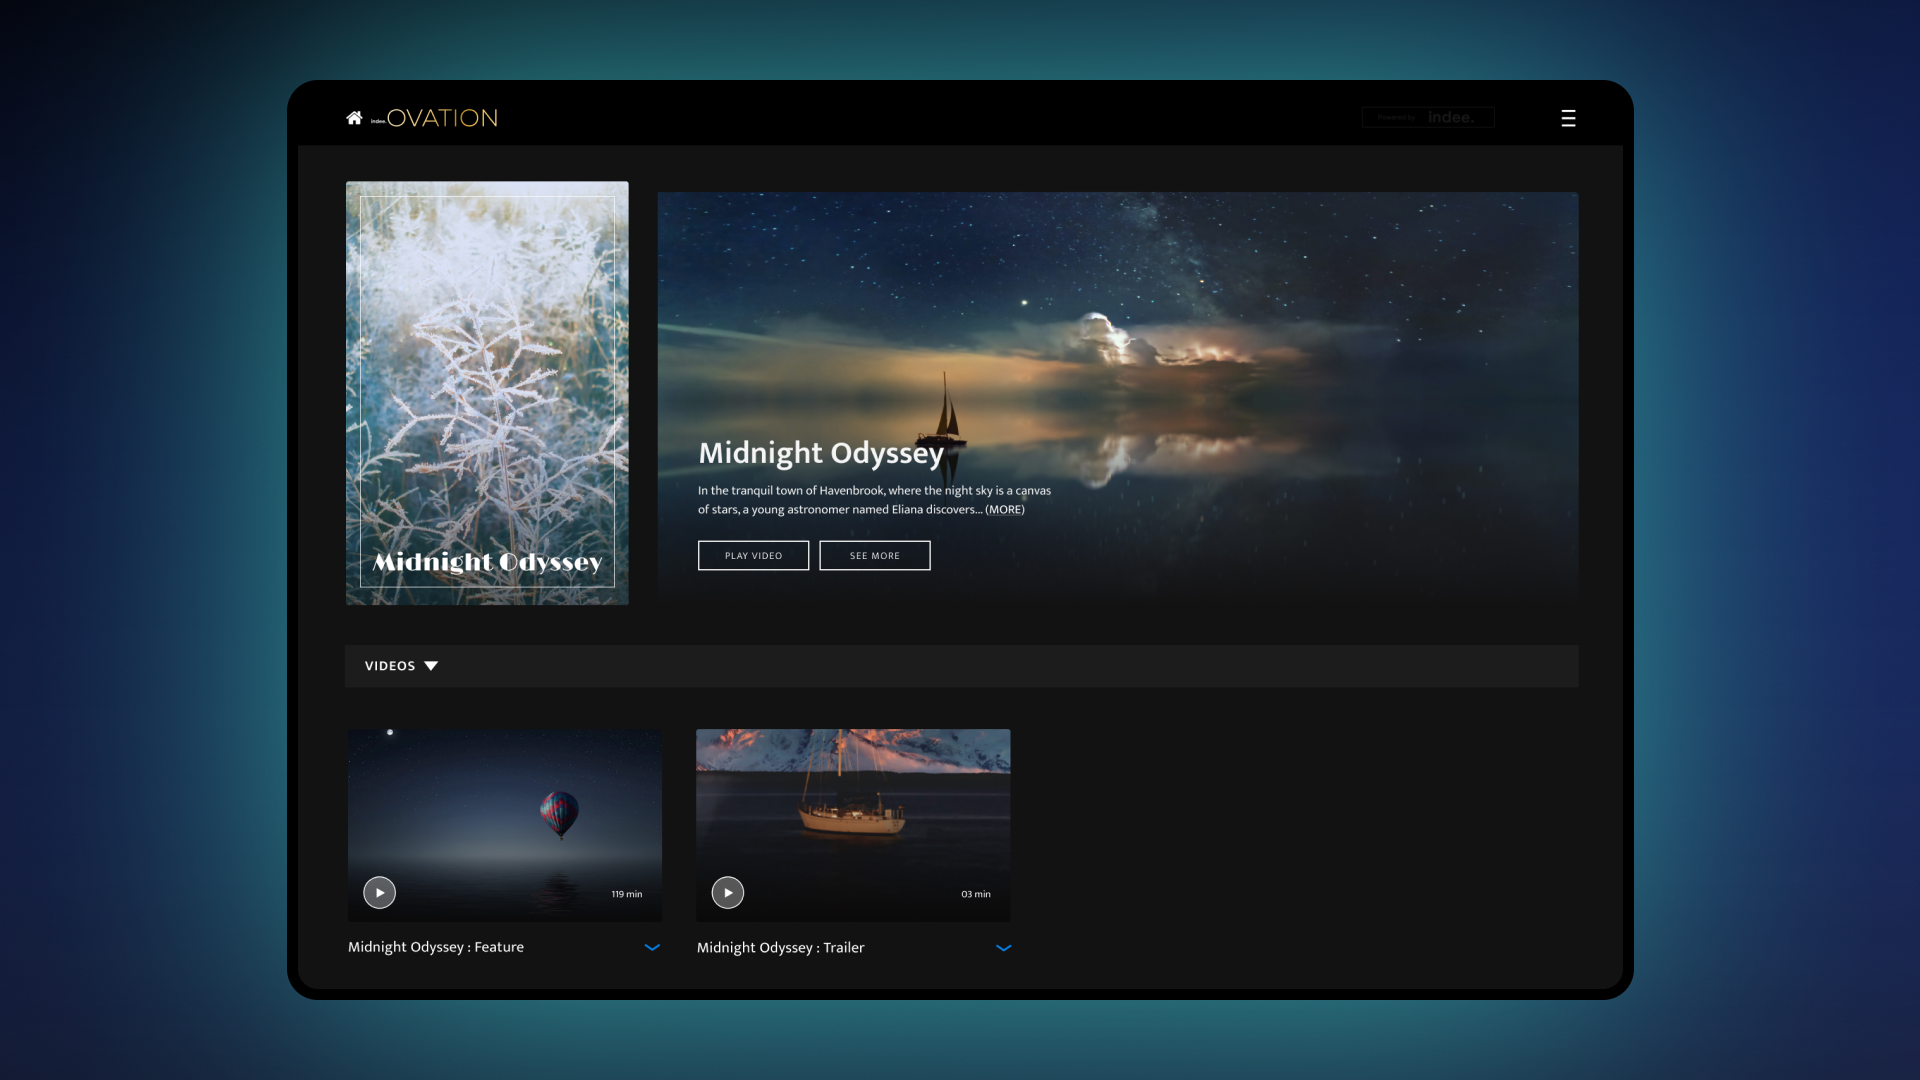Click the SEE MORE button
The image size is (1920, 1080).
874,555
